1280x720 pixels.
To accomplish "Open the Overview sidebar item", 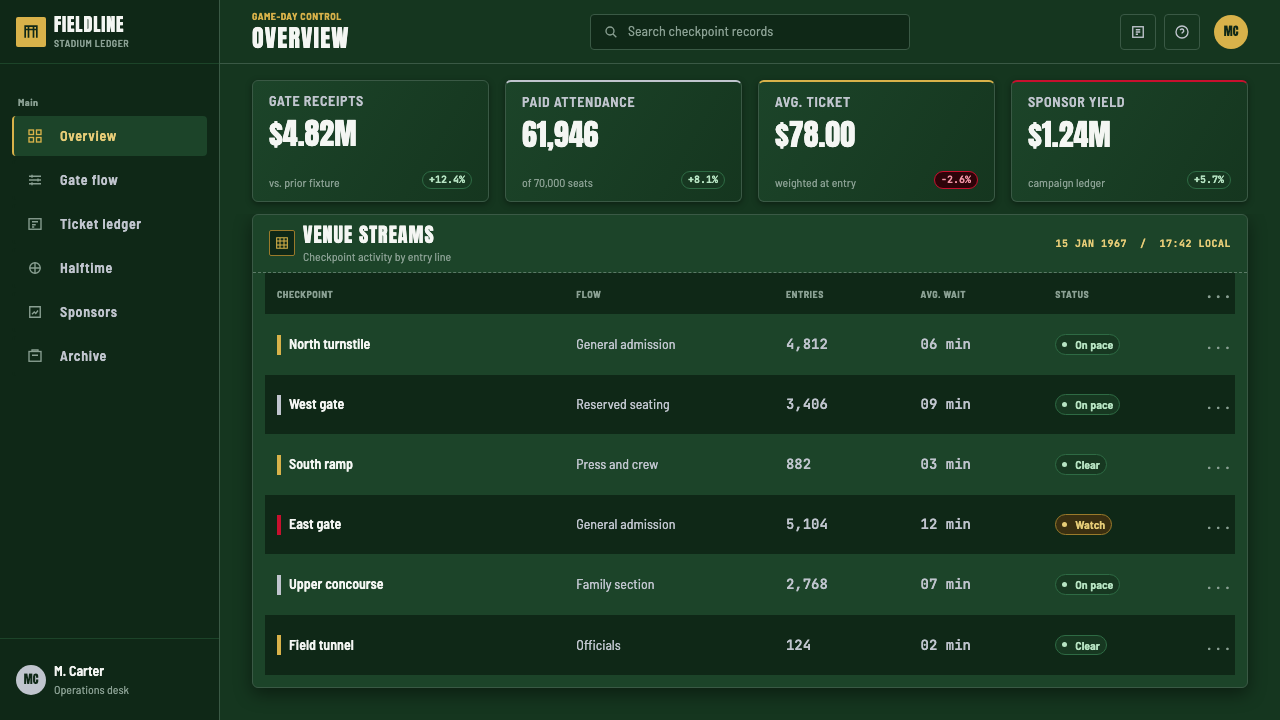I will point(110,136).
